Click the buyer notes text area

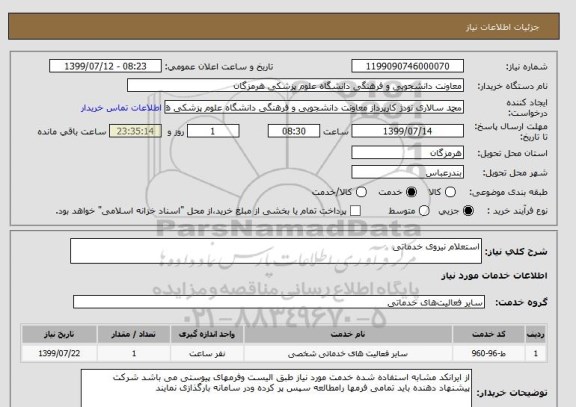276,388
